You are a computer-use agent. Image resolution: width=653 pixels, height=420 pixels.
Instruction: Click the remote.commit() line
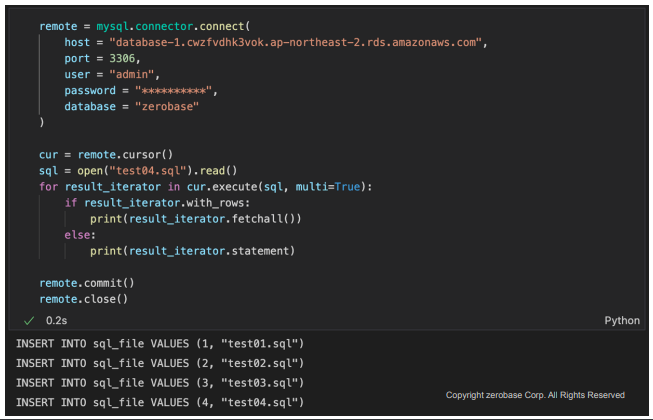point(87,283)
